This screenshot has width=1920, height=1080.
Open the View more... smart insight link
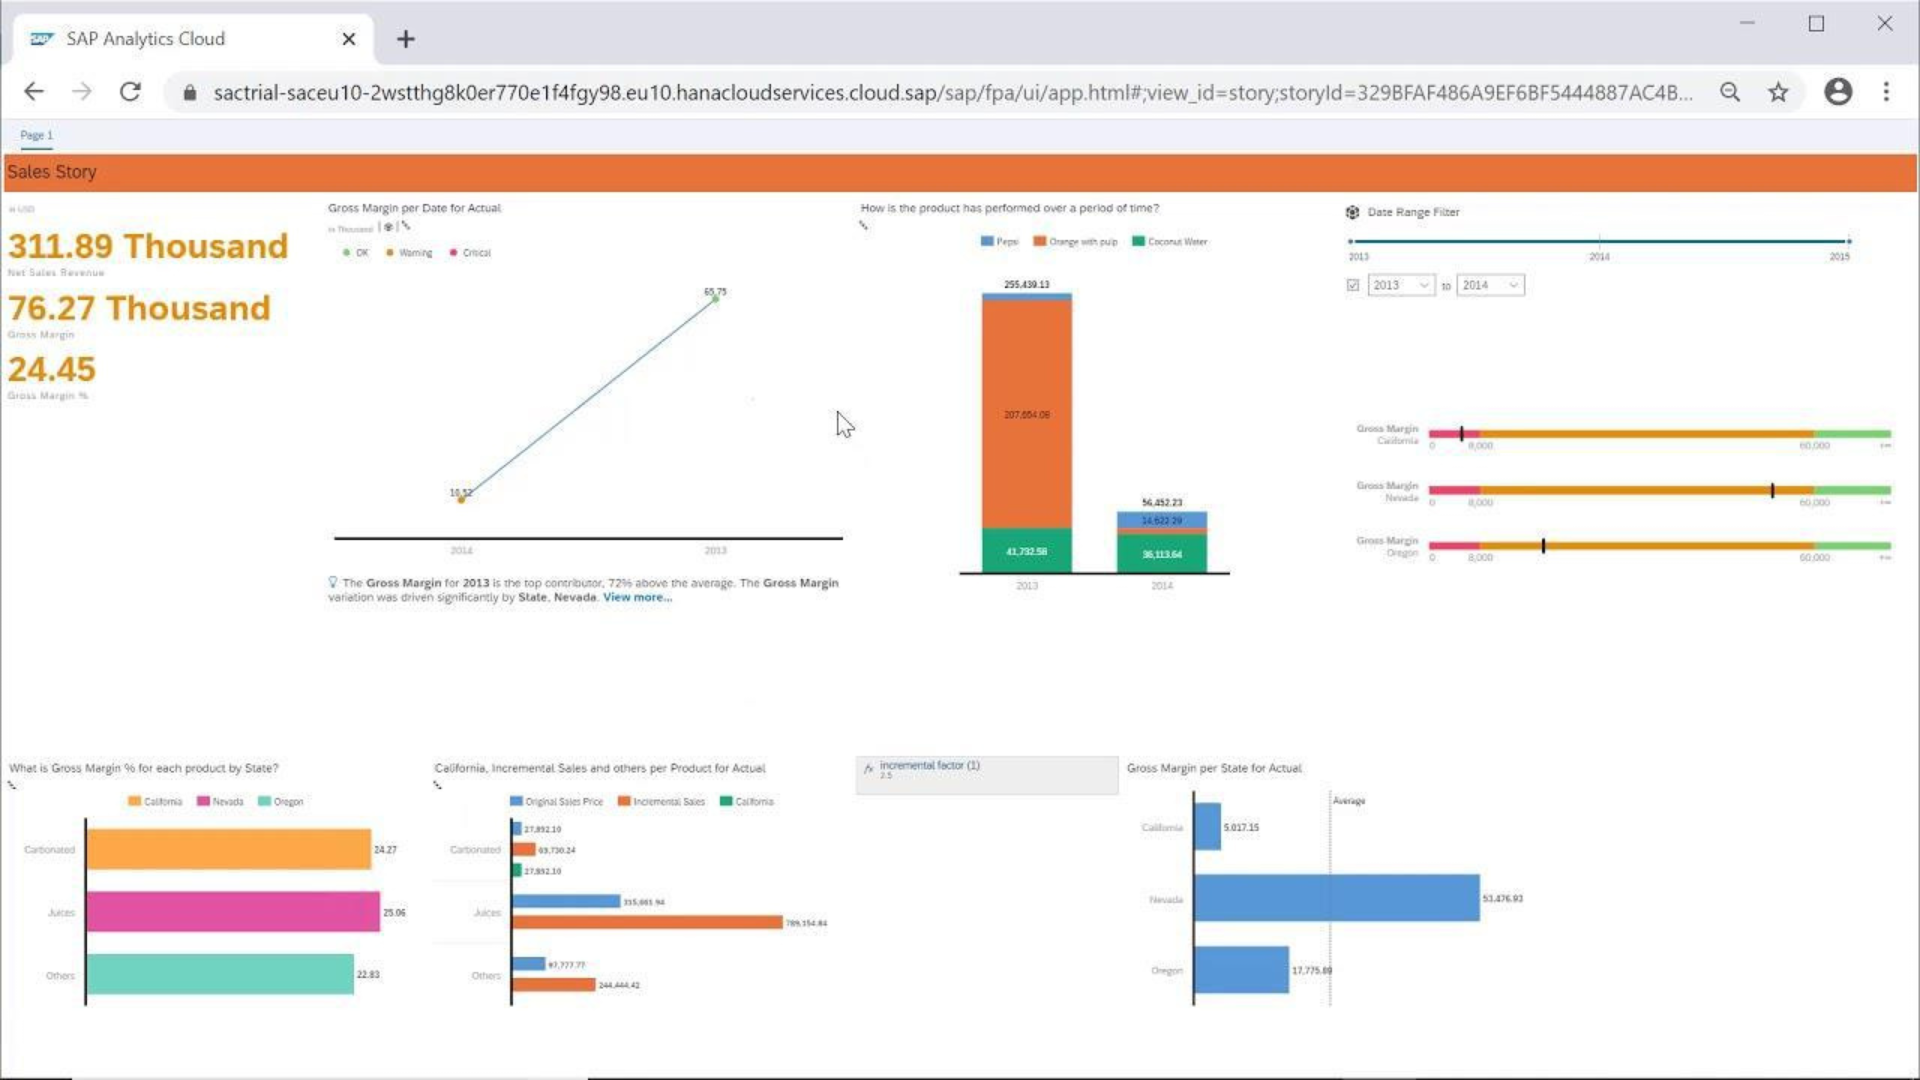tap(637, 597)
